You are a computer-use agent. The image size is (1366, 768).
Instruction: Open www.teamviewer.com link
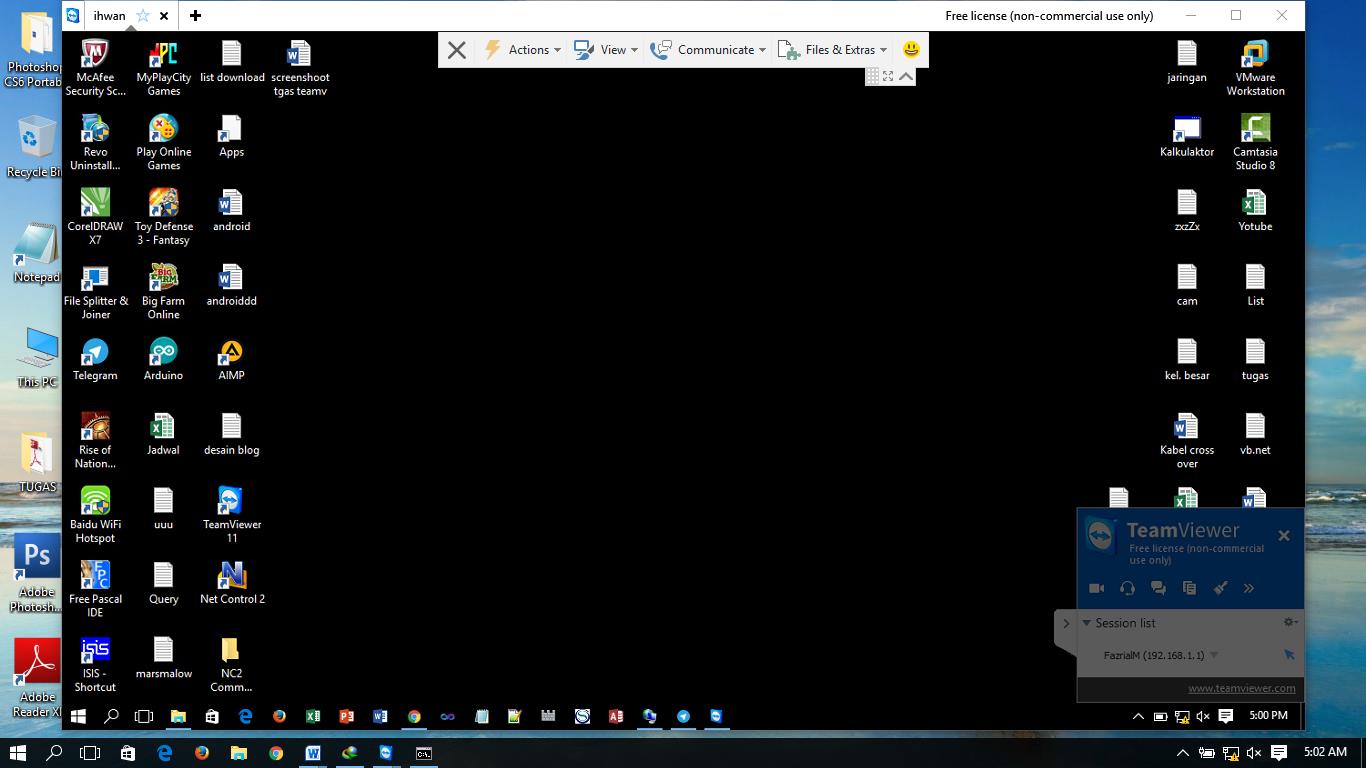1242,688
